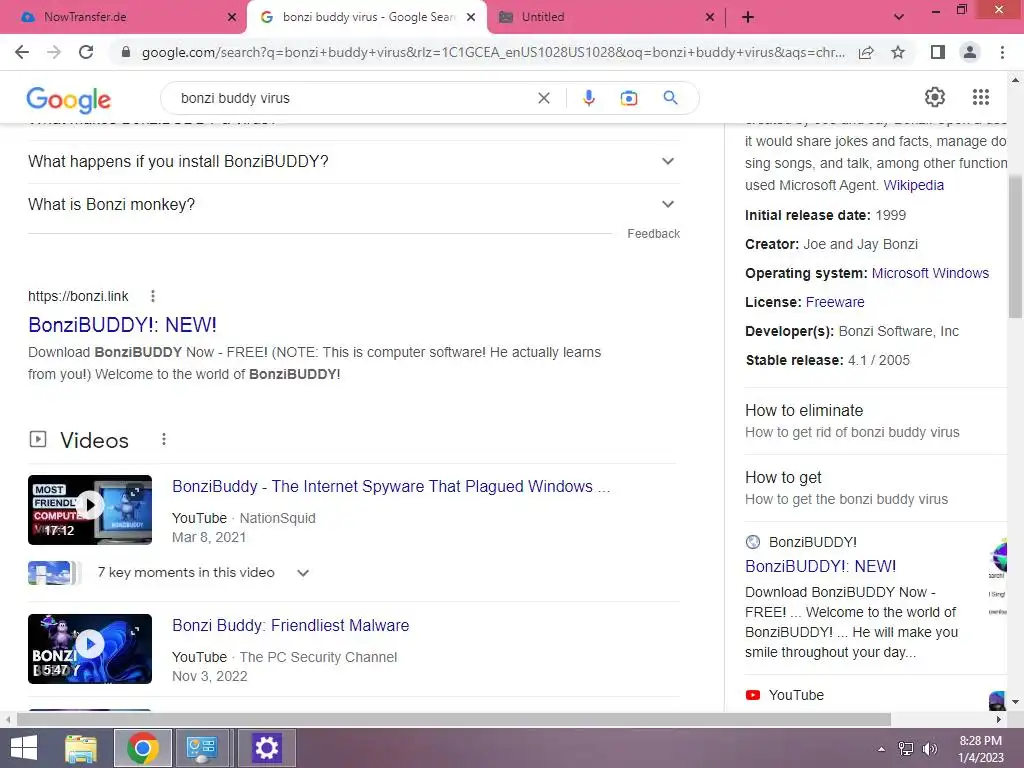Open BonziBuddy Internet Spyware video link
Viewport: 1024px width, 768px height.
(391, 487)
